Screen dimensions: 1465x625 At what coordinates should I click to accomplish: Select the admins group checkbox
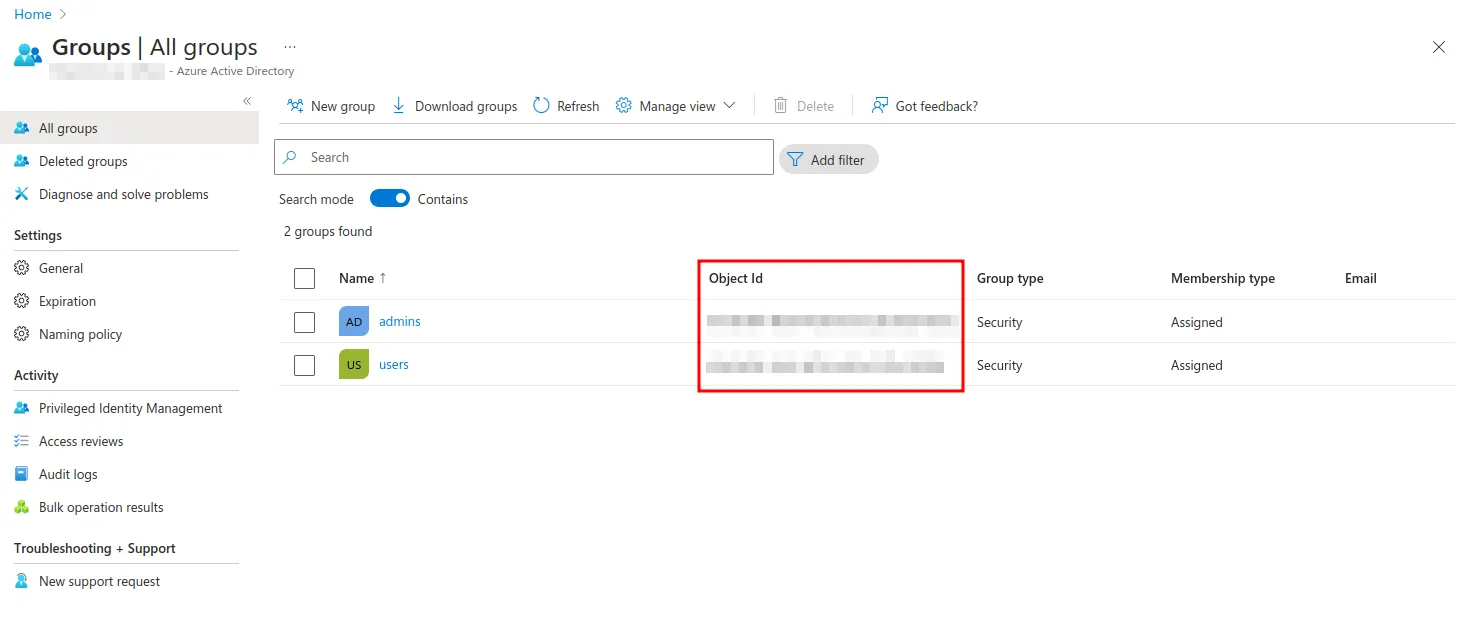pos(304,322)
